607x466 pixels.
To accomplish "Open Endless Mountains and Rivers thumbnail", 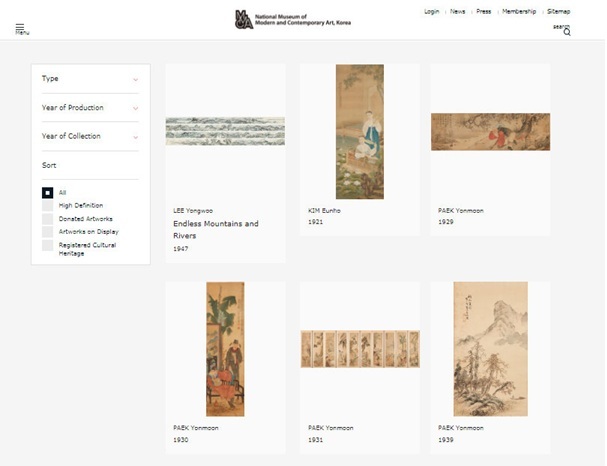I will point(225,131).
